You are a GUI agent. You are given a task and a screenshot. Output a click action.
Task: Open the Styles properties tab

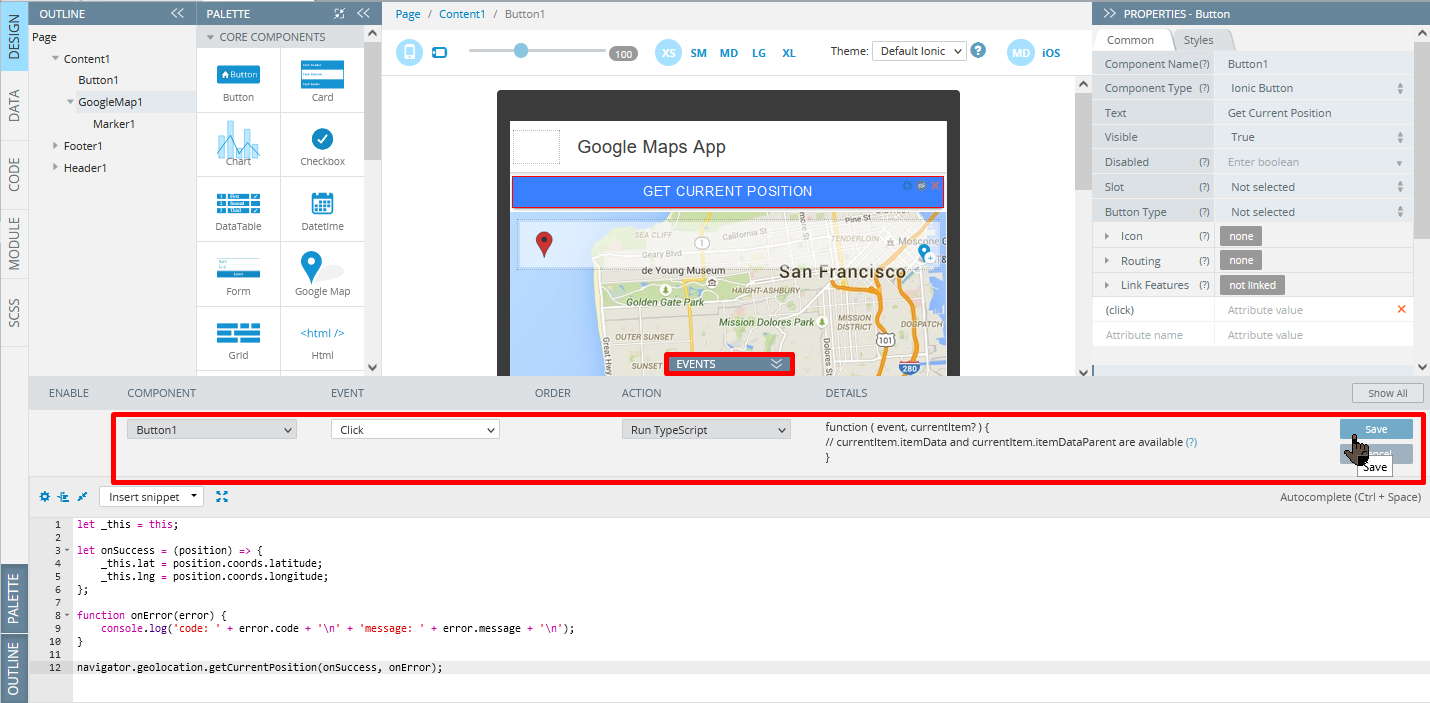click(x=1198, y=40)
